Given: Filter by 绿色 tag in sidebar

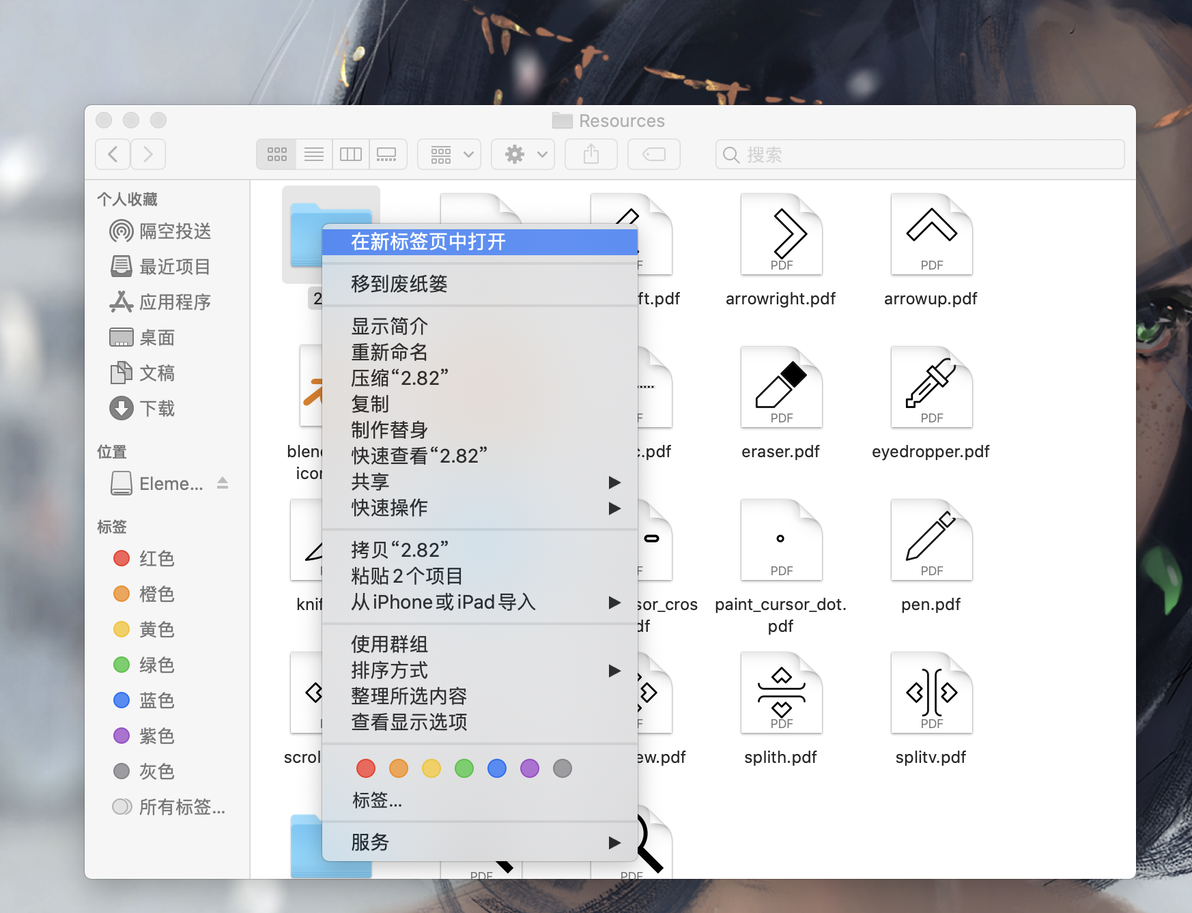Looking at the screenshot, I should (x=144, y=664).
